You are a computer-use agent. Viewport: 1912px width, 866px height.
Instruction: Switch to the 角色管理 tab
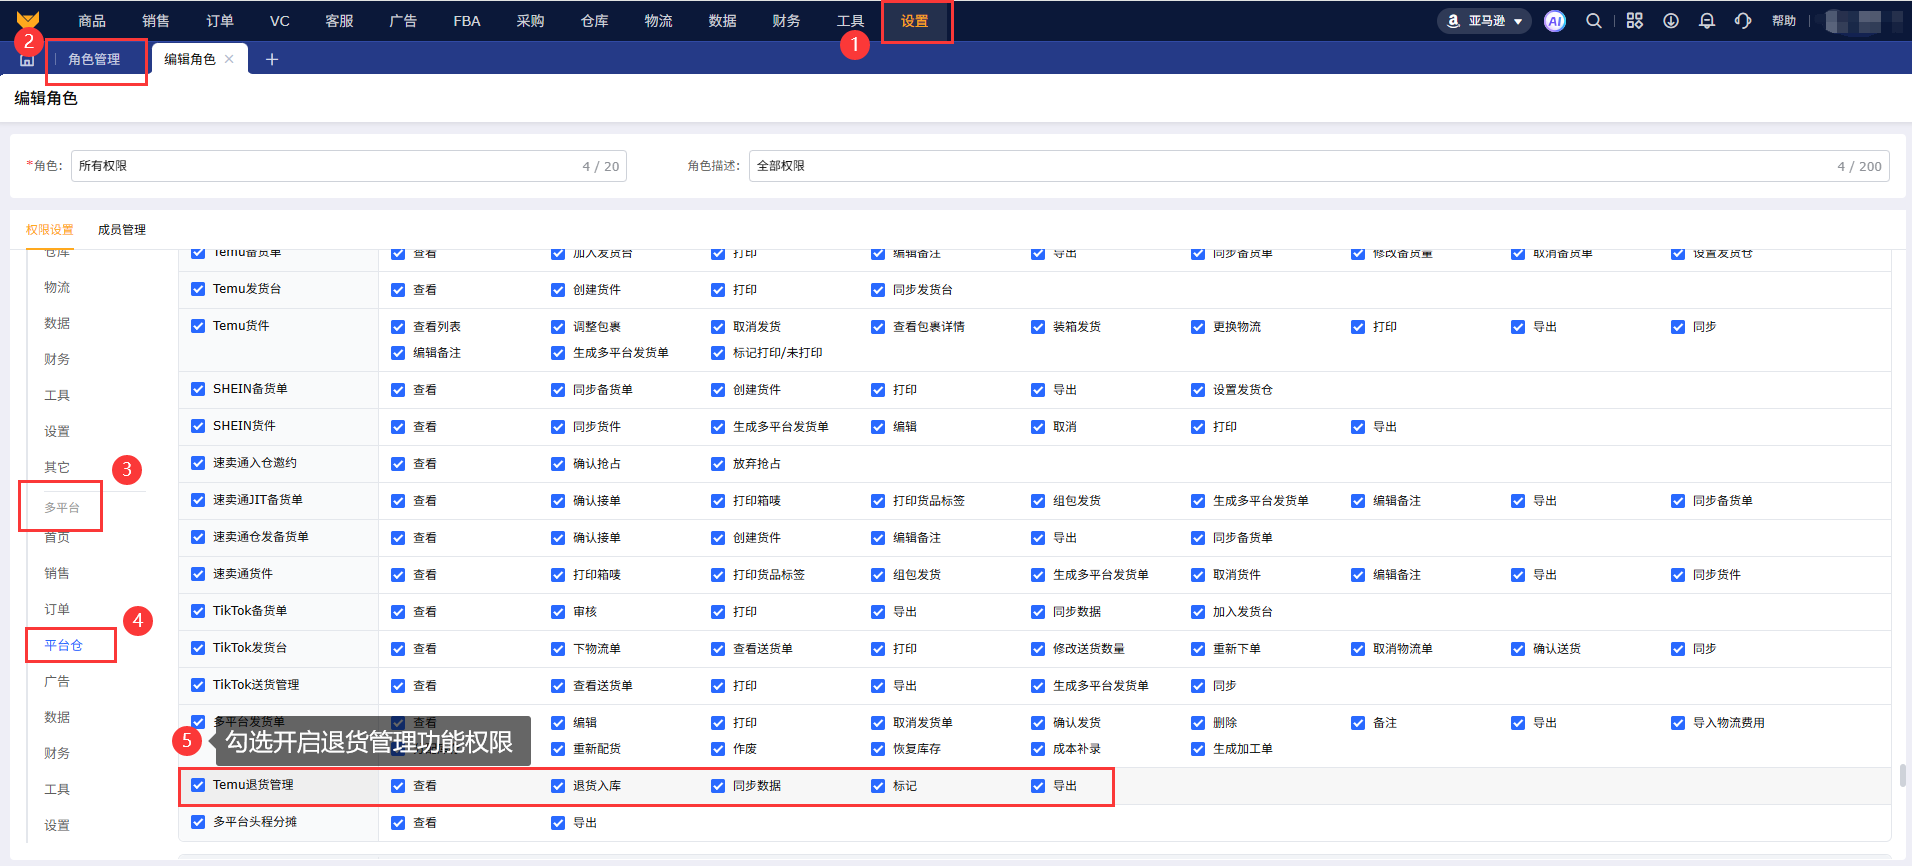(x=94, y=59)
